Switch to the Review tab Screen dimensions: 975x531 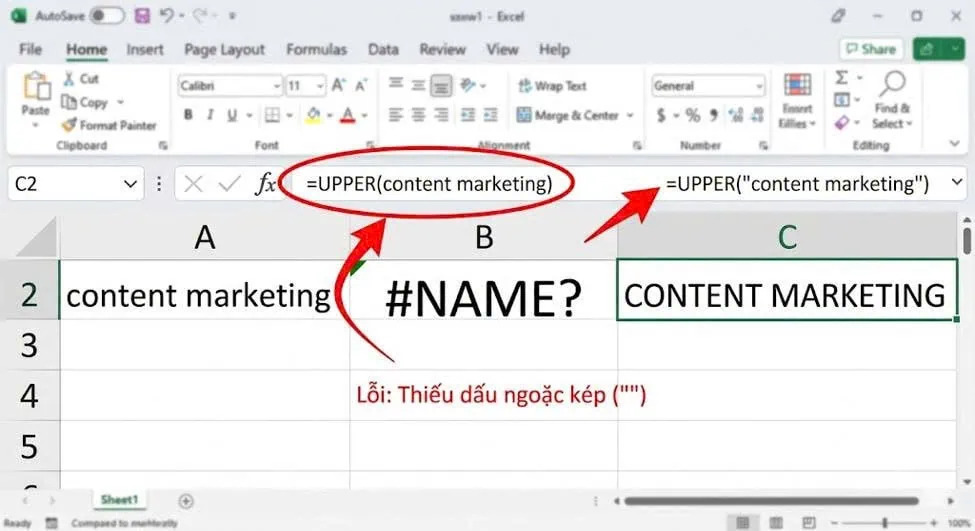(442, 49)
